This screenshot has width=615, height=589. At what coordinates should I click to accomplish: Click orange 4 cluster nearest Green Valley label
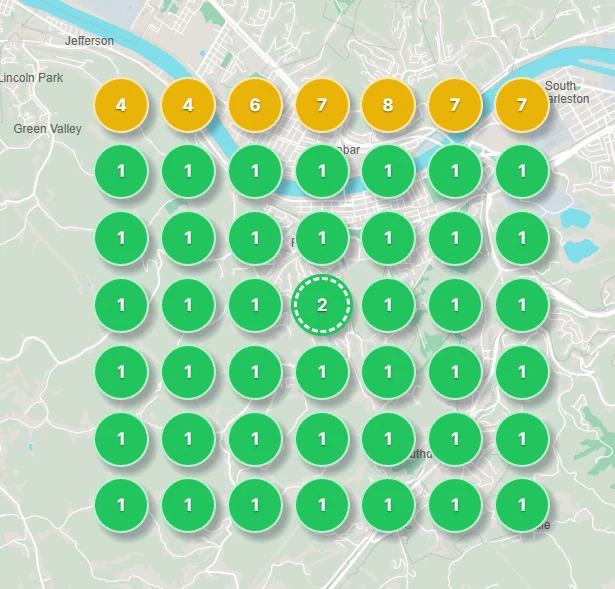click(x=121, y=105)
